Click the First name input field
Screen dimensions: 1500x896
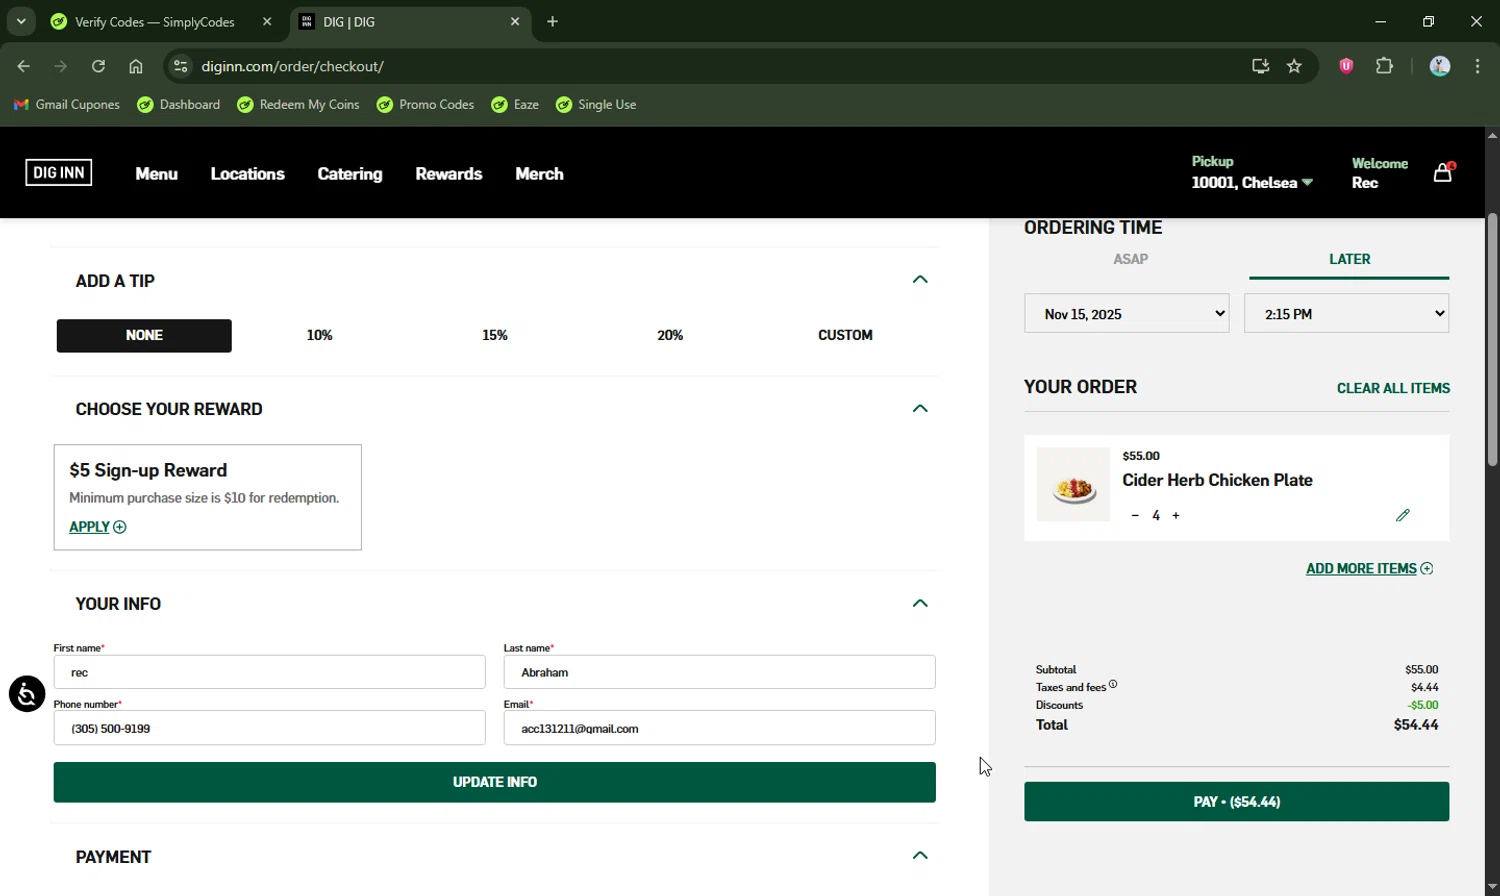point(270,672)
